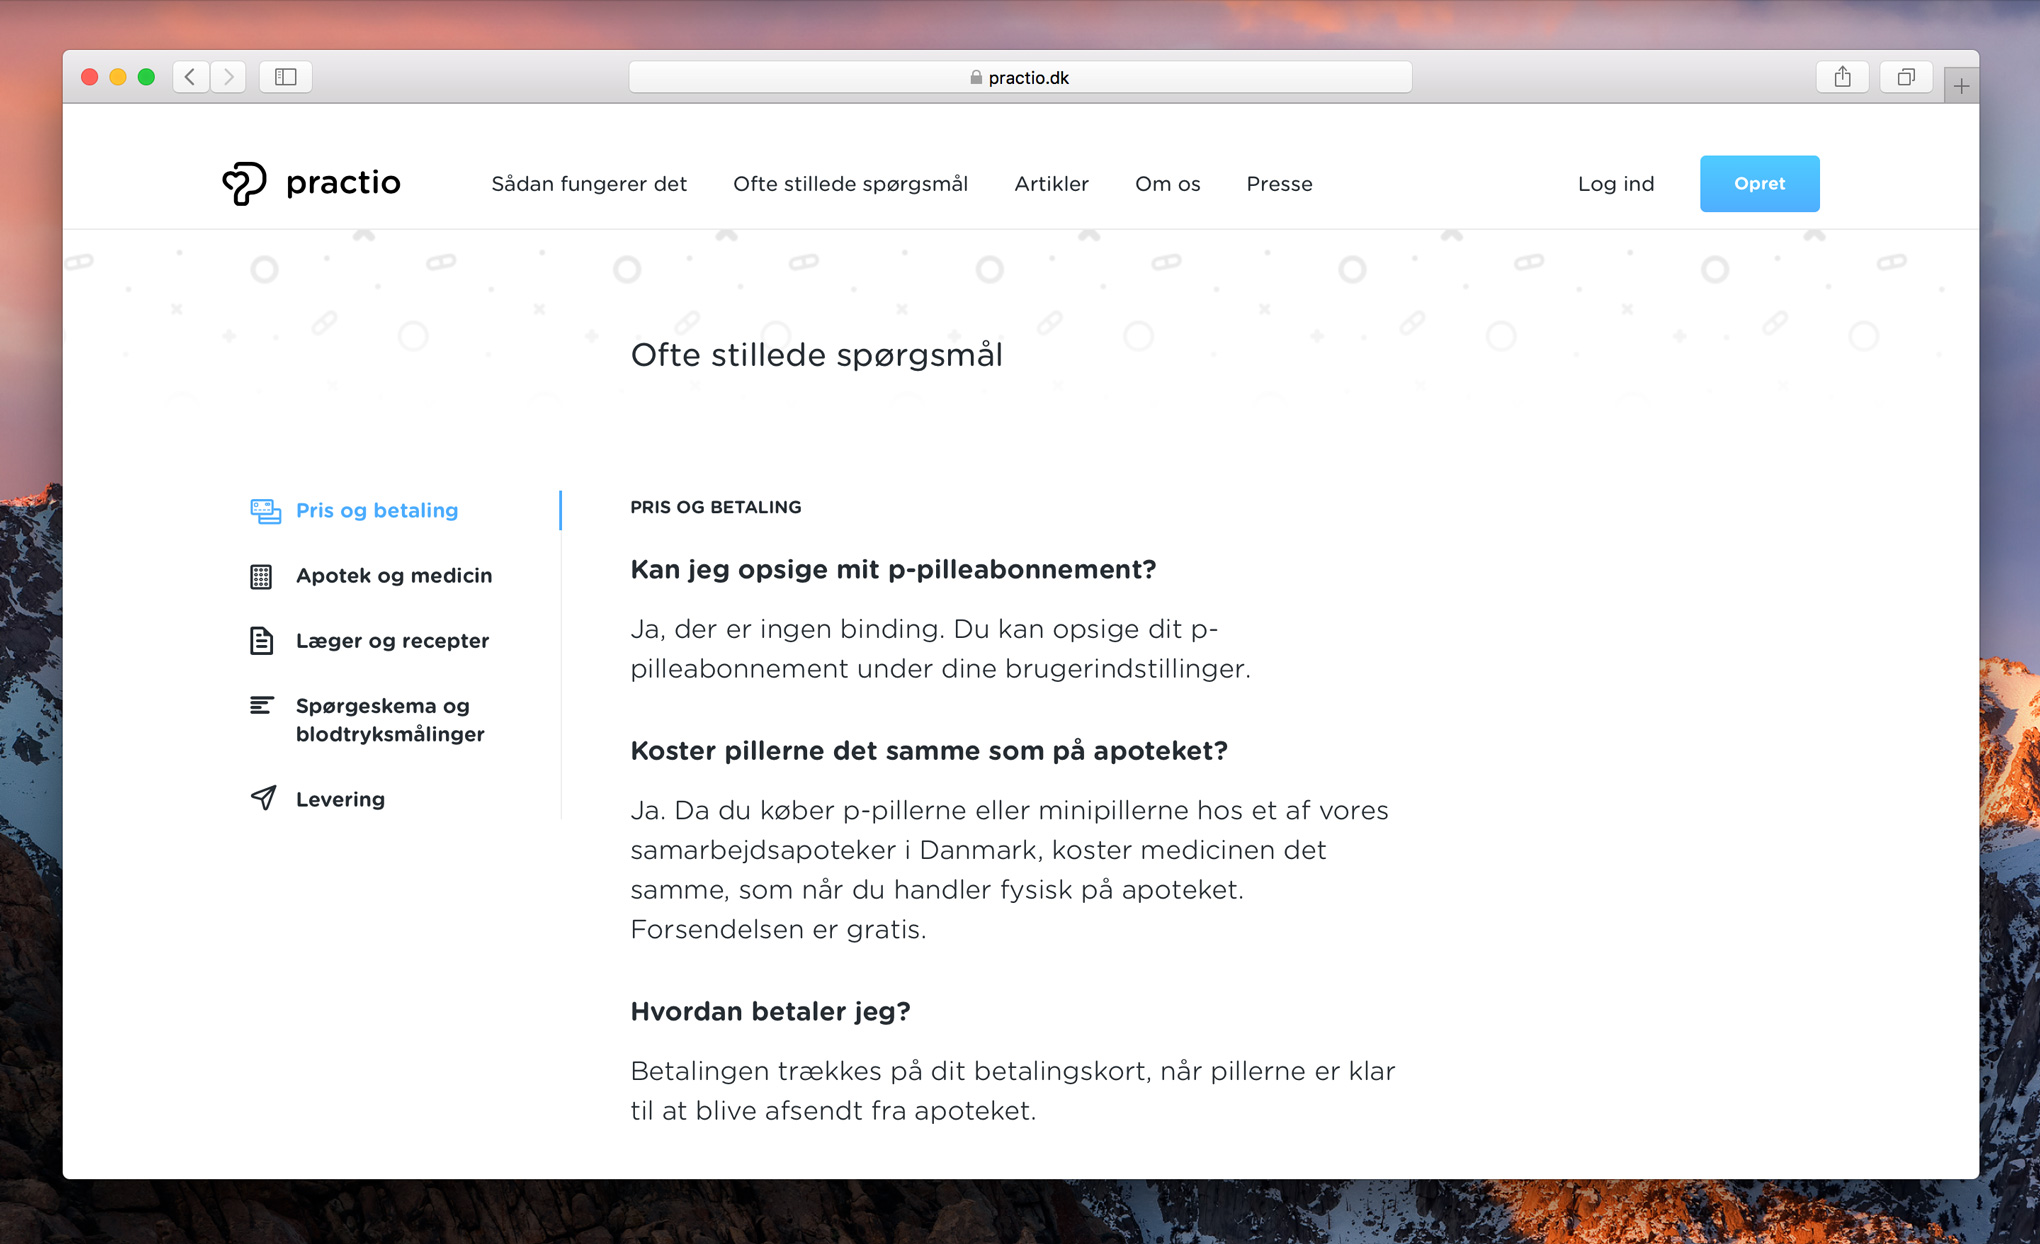Select Levering category
This screenshot has width=2040, height=1244.
coord(340,799)
